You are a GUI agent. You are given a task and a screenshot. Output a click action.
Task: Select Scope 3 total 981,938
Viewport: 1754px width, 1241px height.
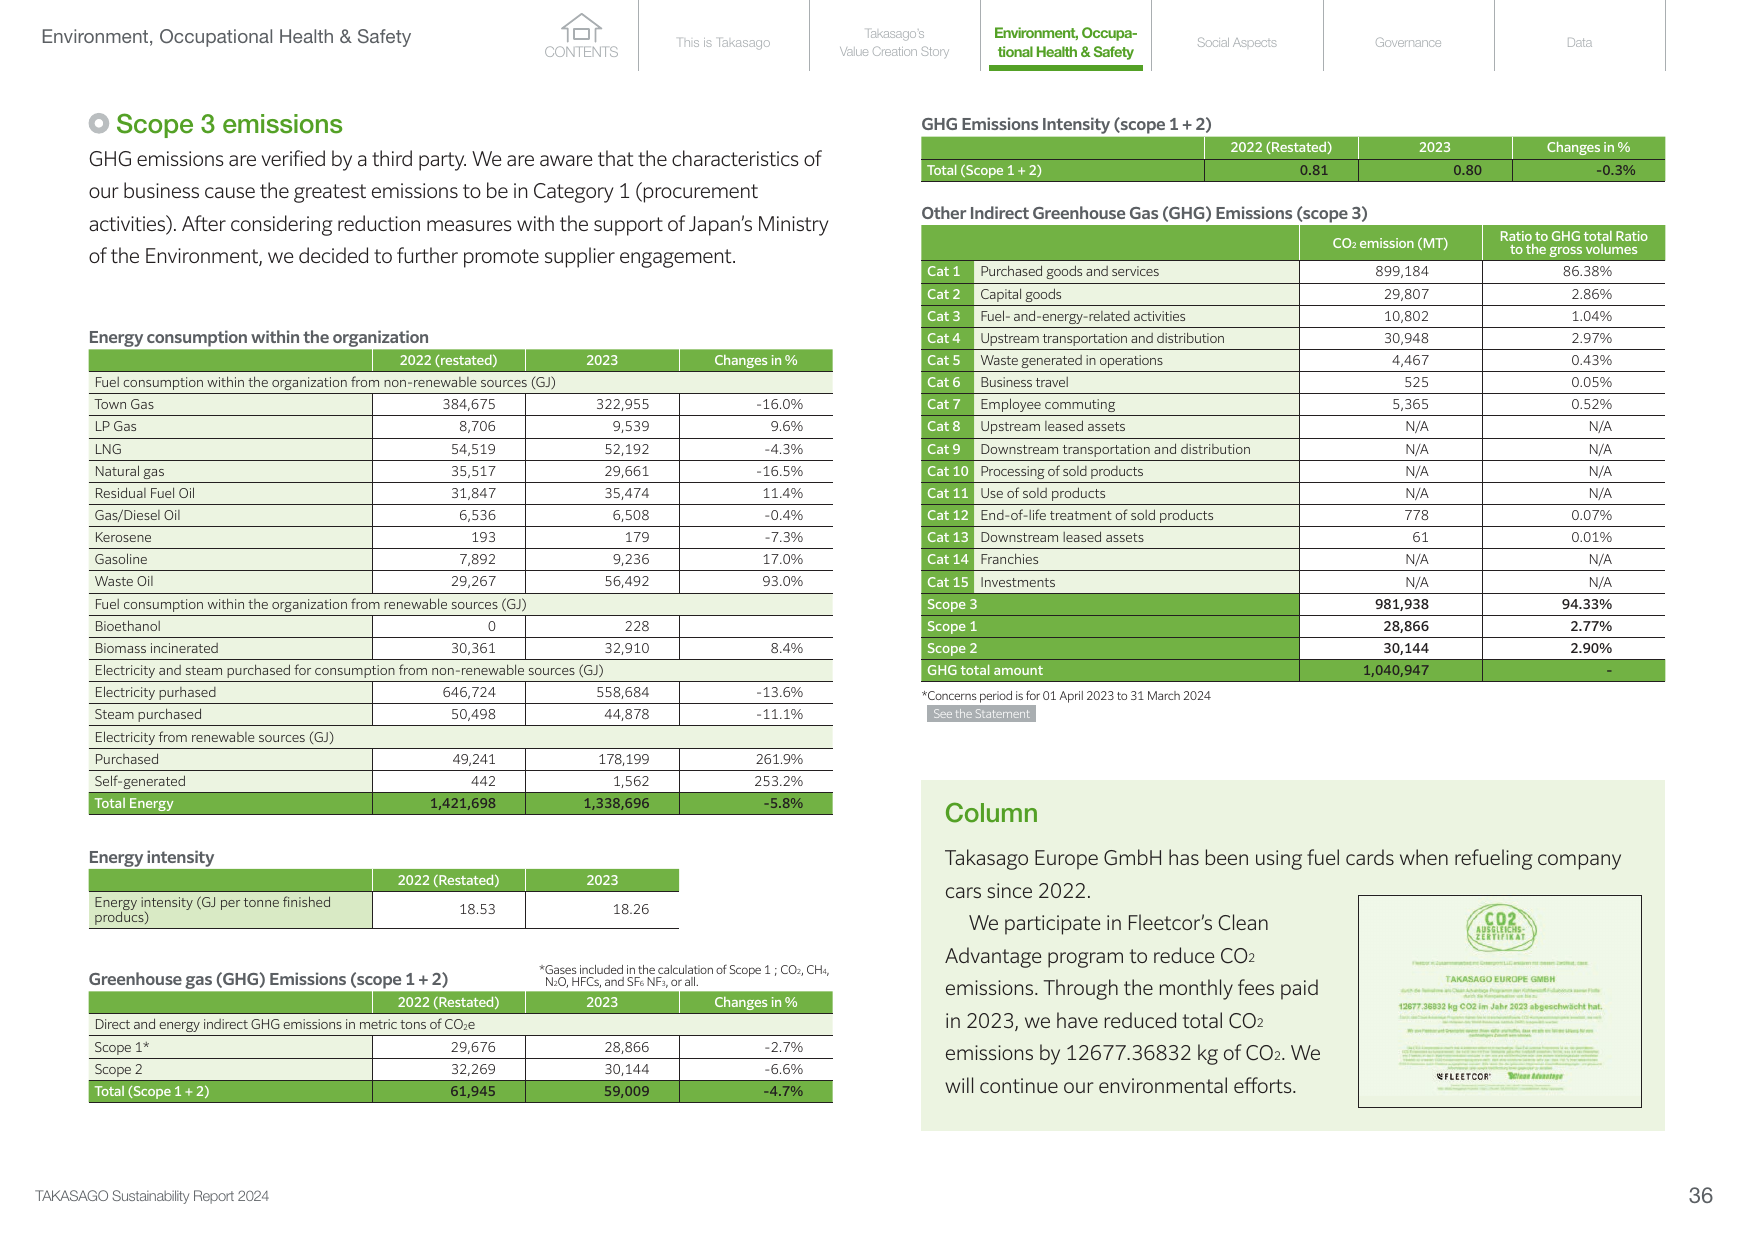[x=1401, y=604]
